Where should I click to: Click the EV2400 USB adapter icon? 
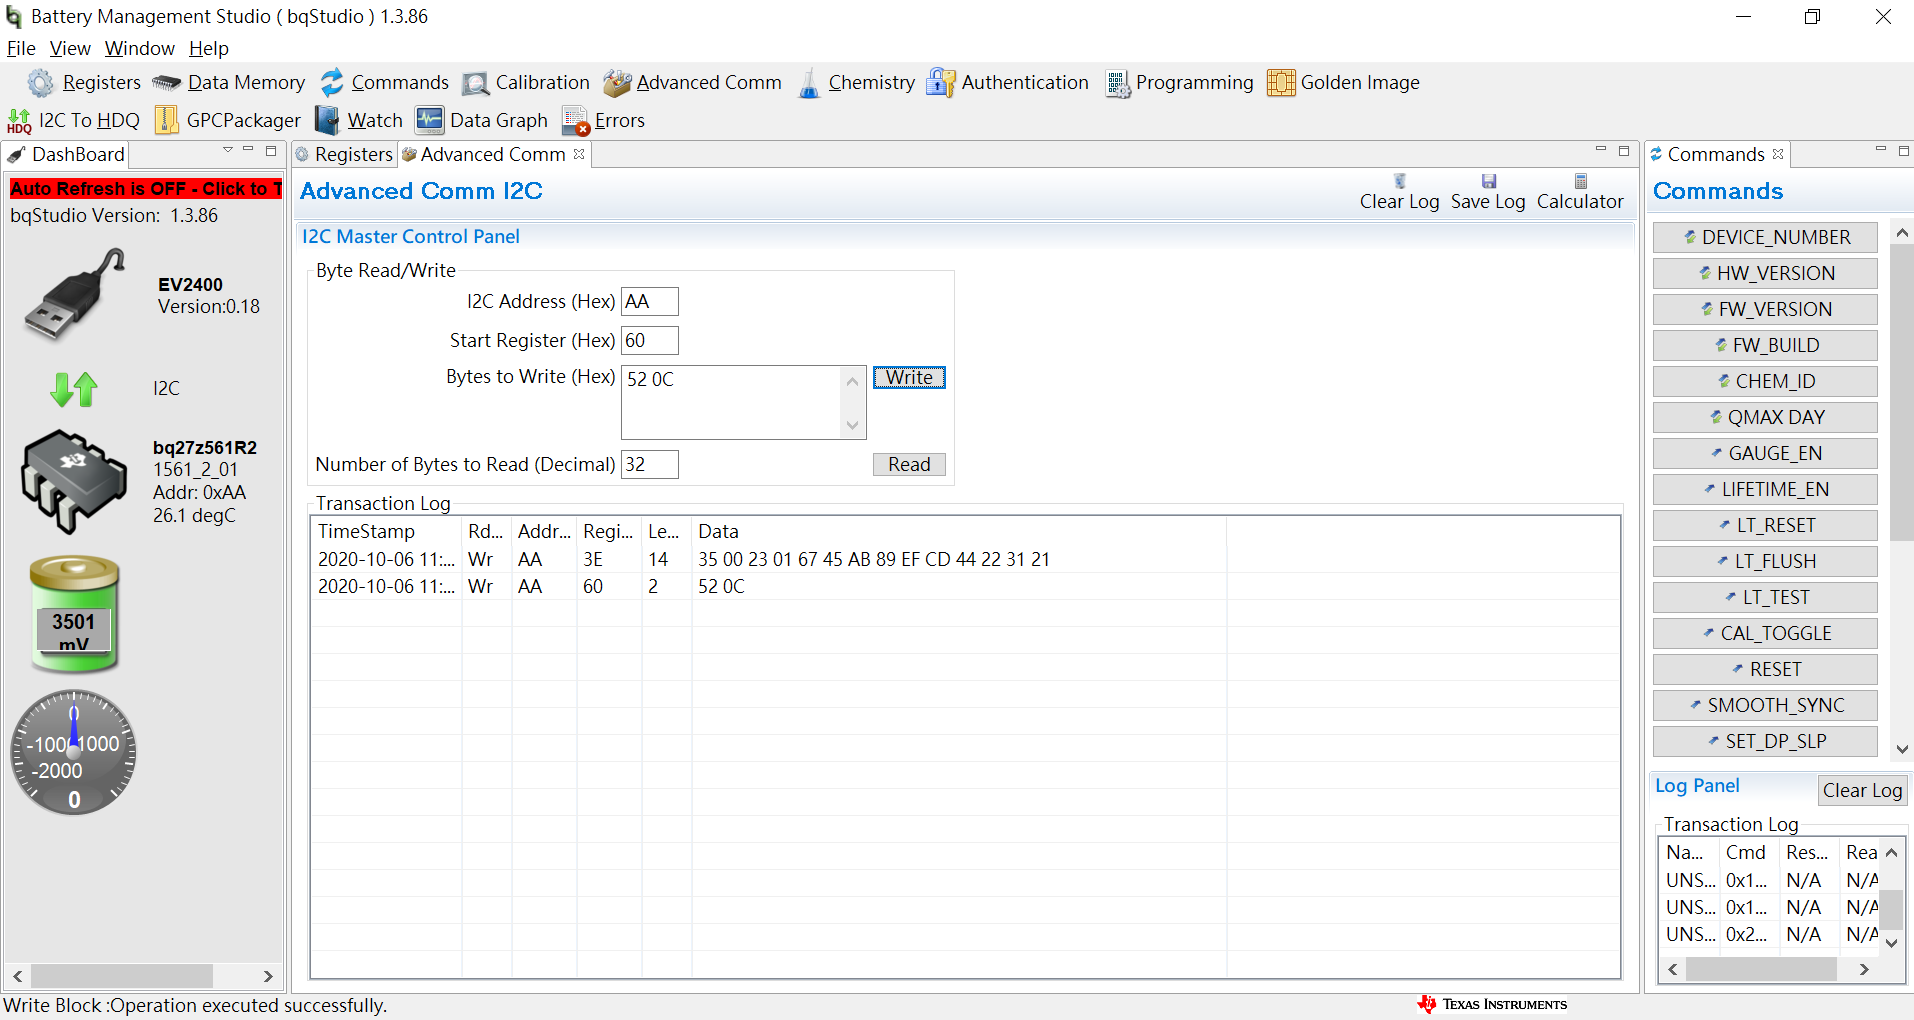tap(75, 295)
